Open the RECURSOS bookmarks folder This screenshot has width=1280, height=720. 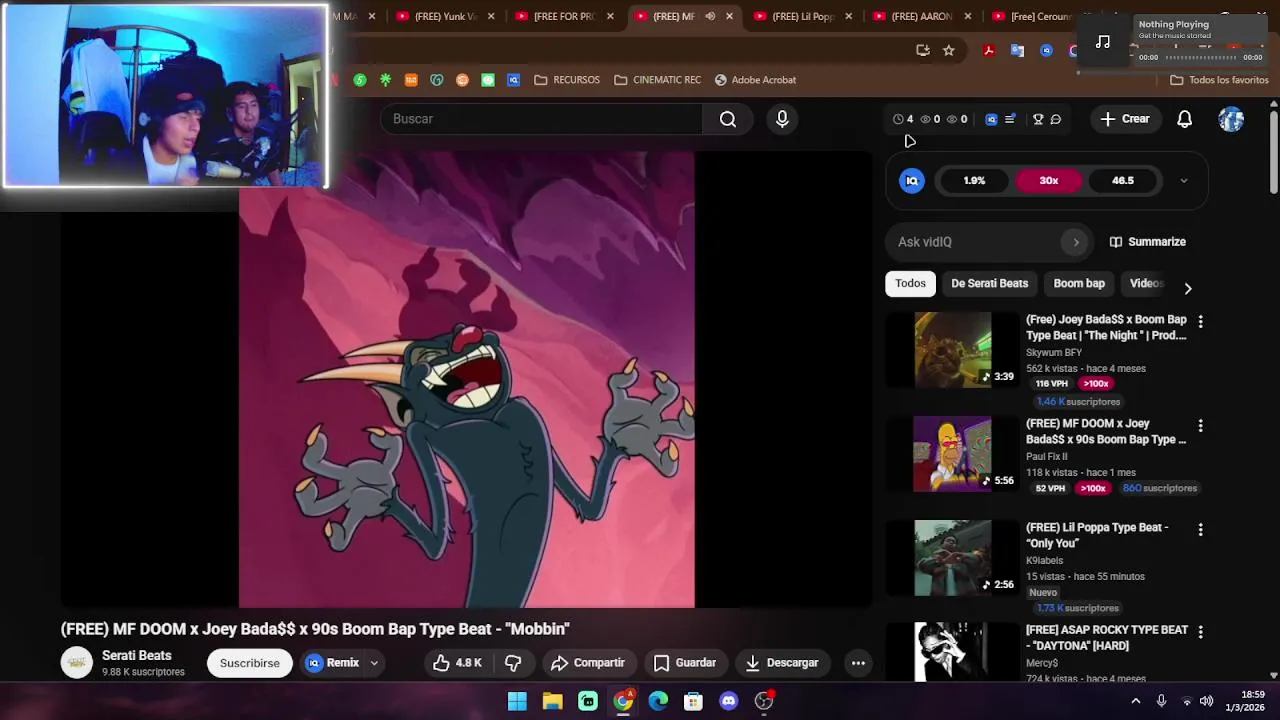[567, 80]
